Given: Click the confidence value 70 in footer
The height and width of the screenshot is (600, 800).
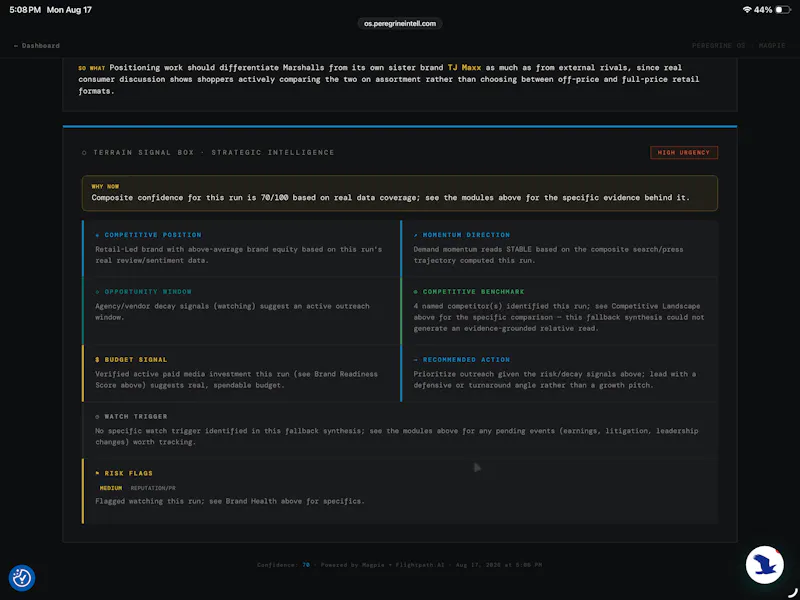Looking at the screenshot, I should pos(306,565).
